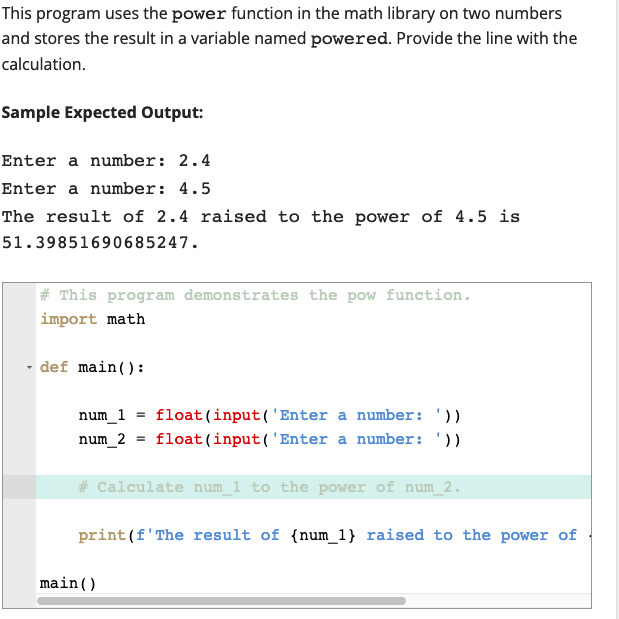Click the Sample Expected Output heading
This screenshot has width=619, height=619.
[102, 113]
